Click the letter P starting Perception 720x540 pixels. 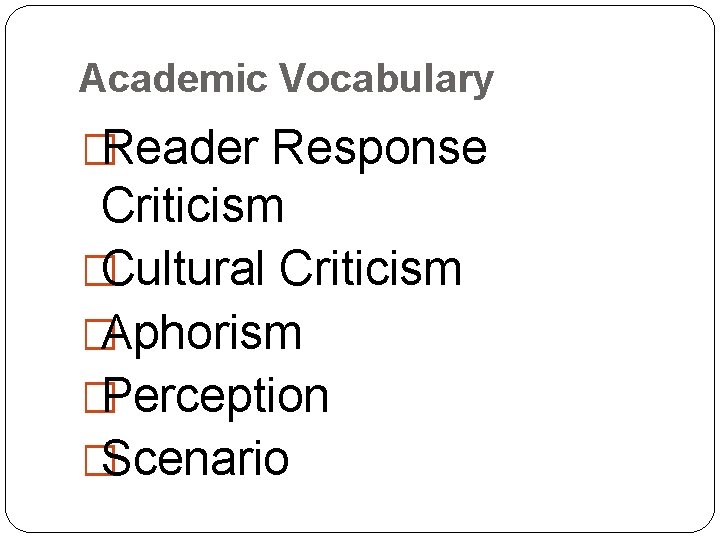pos(117,395)
